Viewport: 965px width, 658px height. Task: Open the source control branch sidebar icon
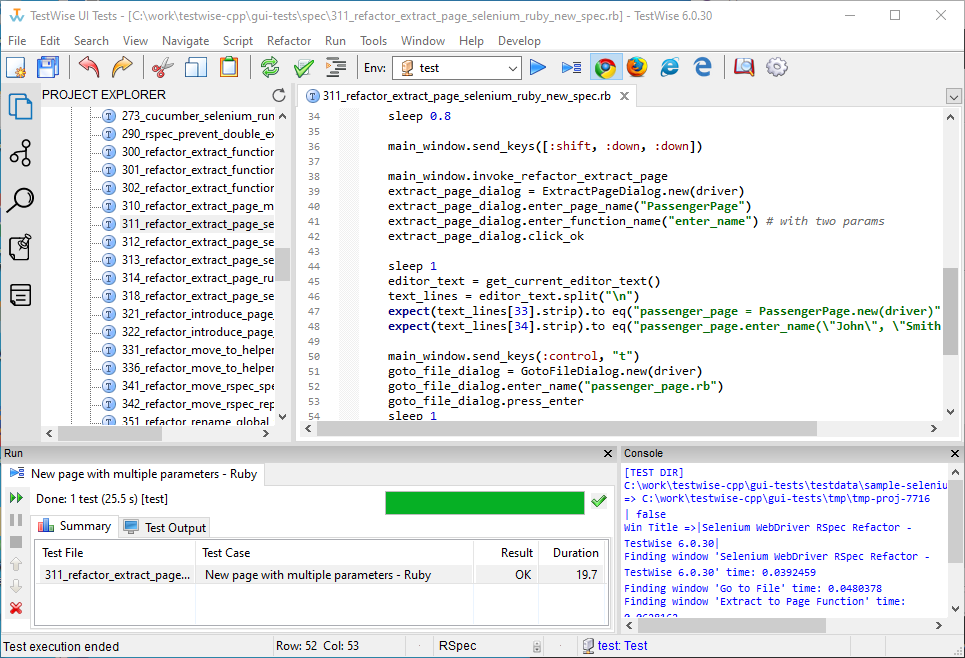tap(20, 153)
